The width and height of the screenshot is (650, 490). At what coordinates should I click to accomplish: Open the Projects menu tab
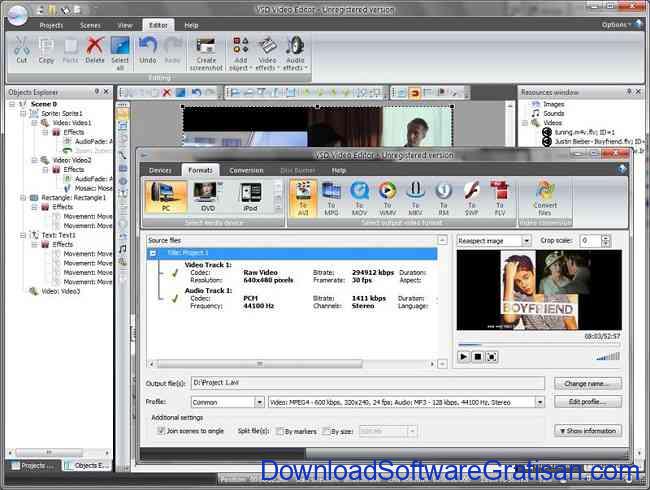(x=51, y=25)
